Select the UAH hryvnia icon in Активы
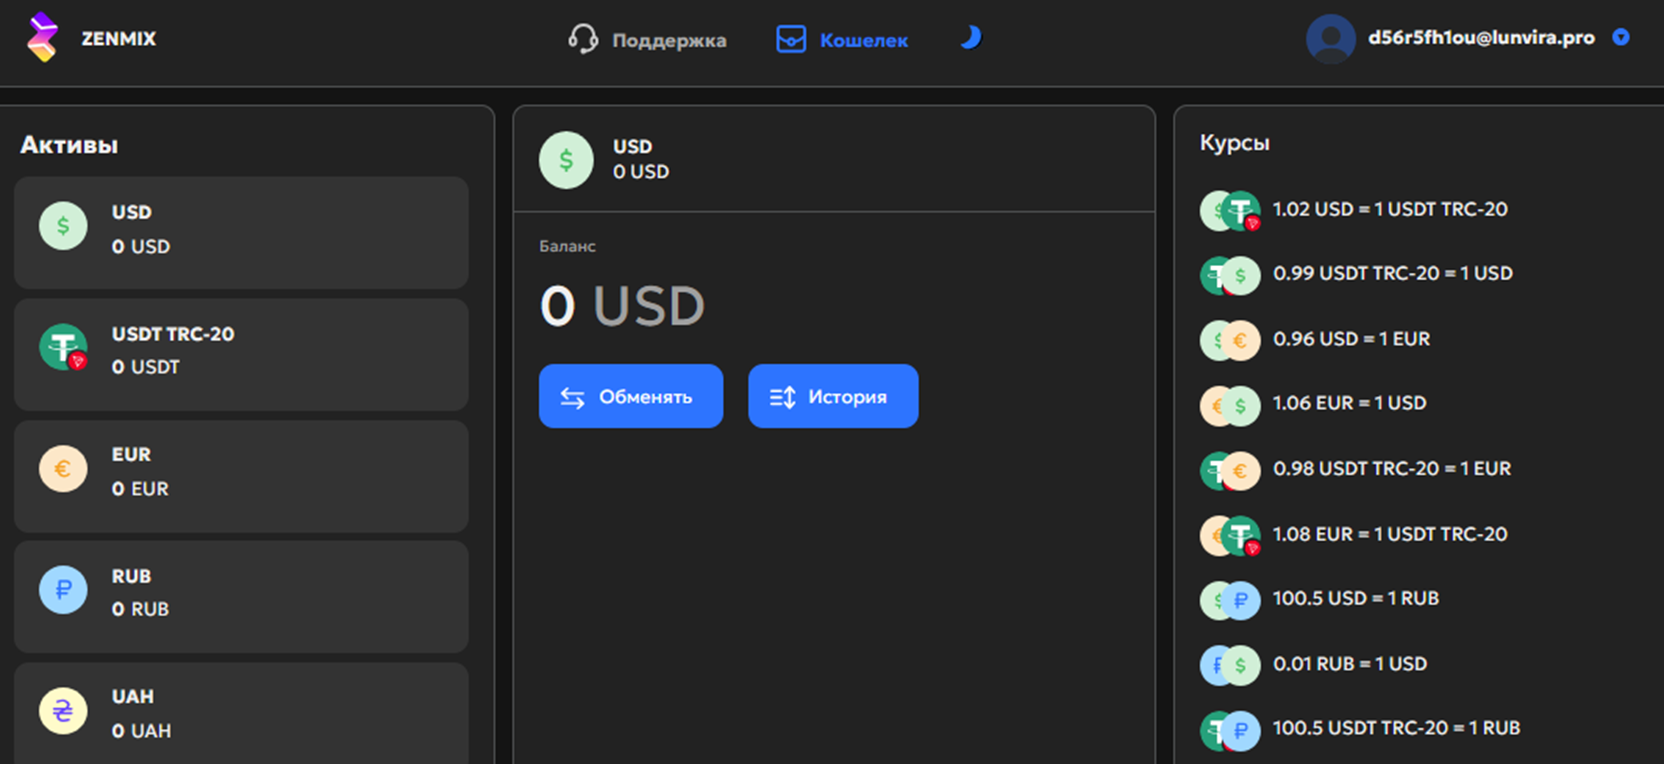 click(x=63, y=711)
